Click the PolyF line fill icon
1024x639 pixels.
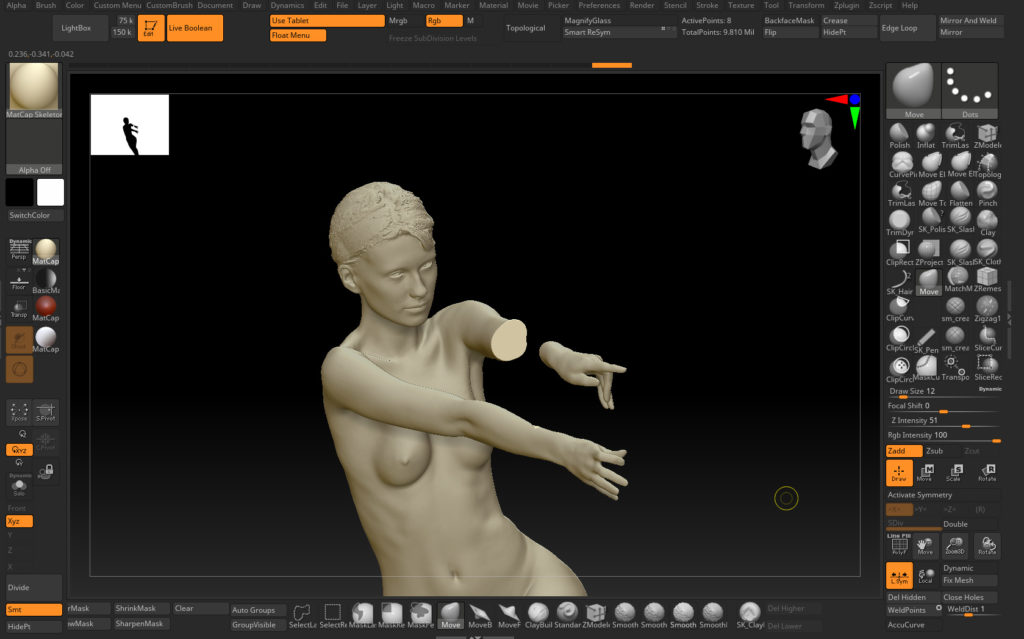(899, 544)
